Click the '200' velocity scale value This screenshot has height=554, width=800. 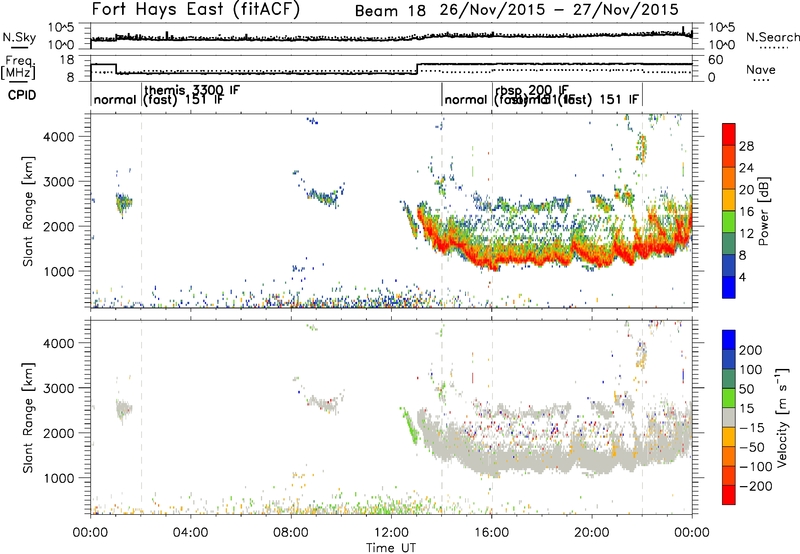[x=751, y=350]
